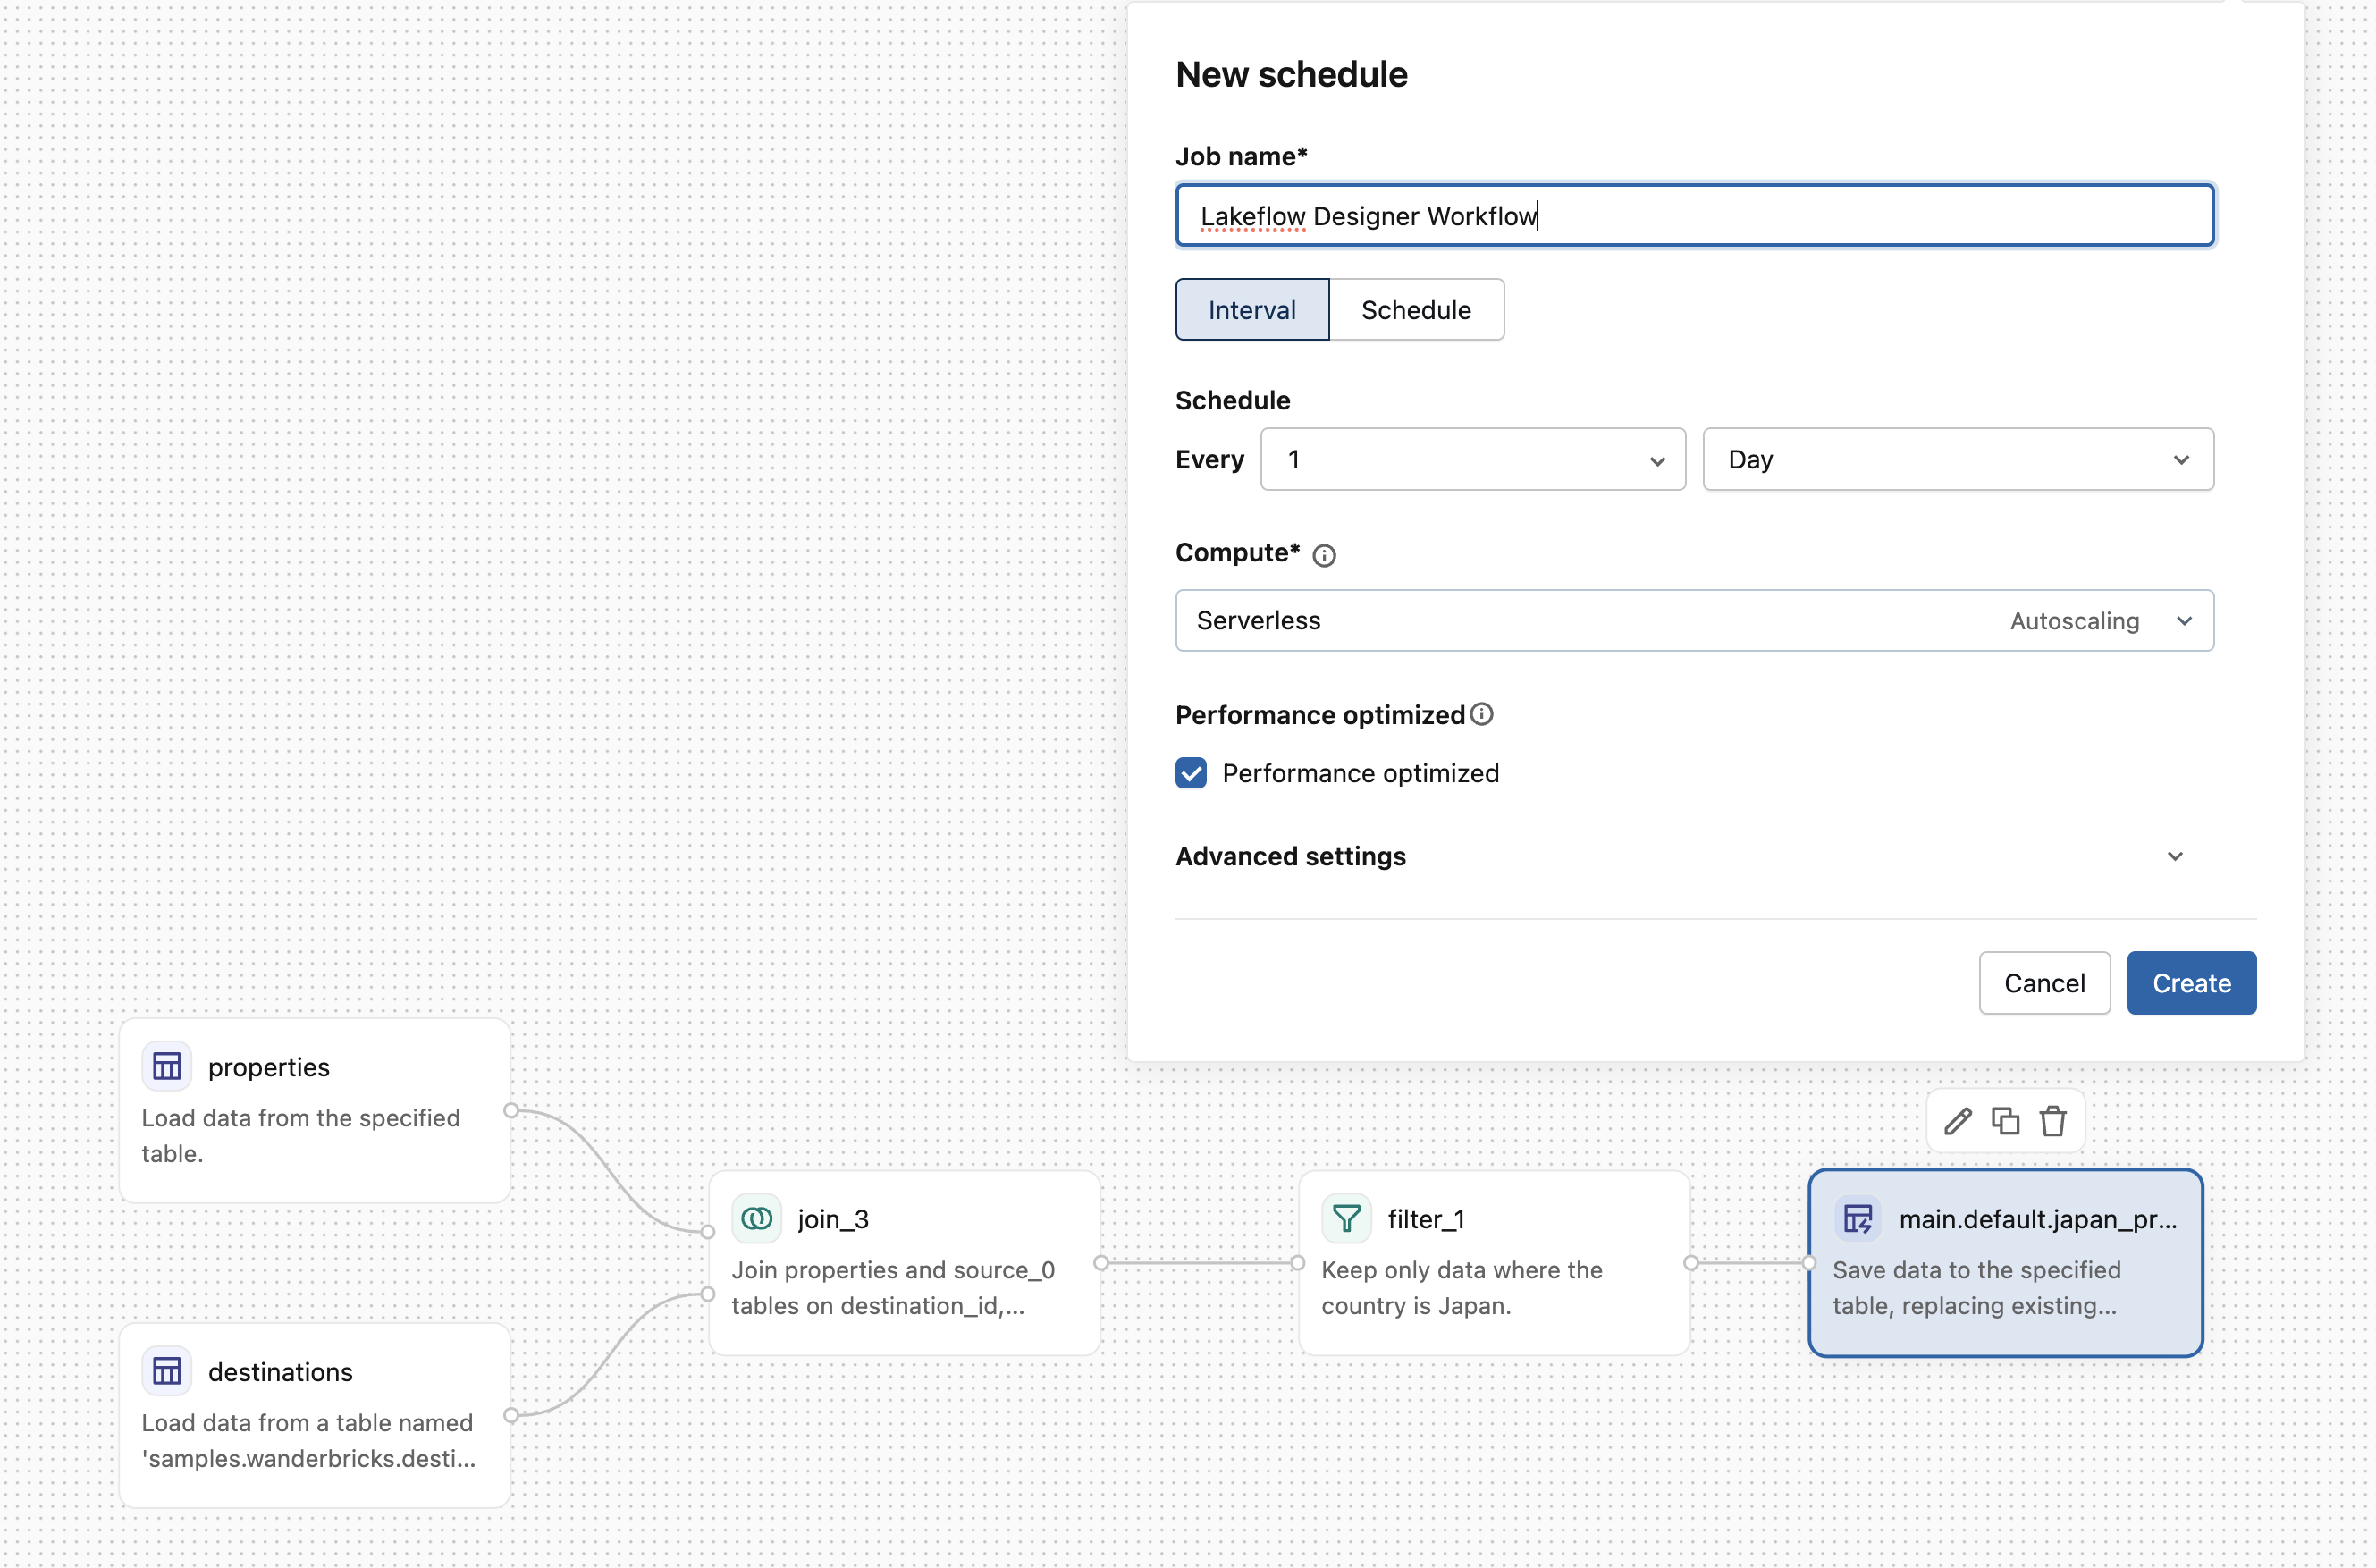Viewport: 2376px width, 1568px height.
Task: Click the Performance optimized info icon
Action: [1482, 714]
